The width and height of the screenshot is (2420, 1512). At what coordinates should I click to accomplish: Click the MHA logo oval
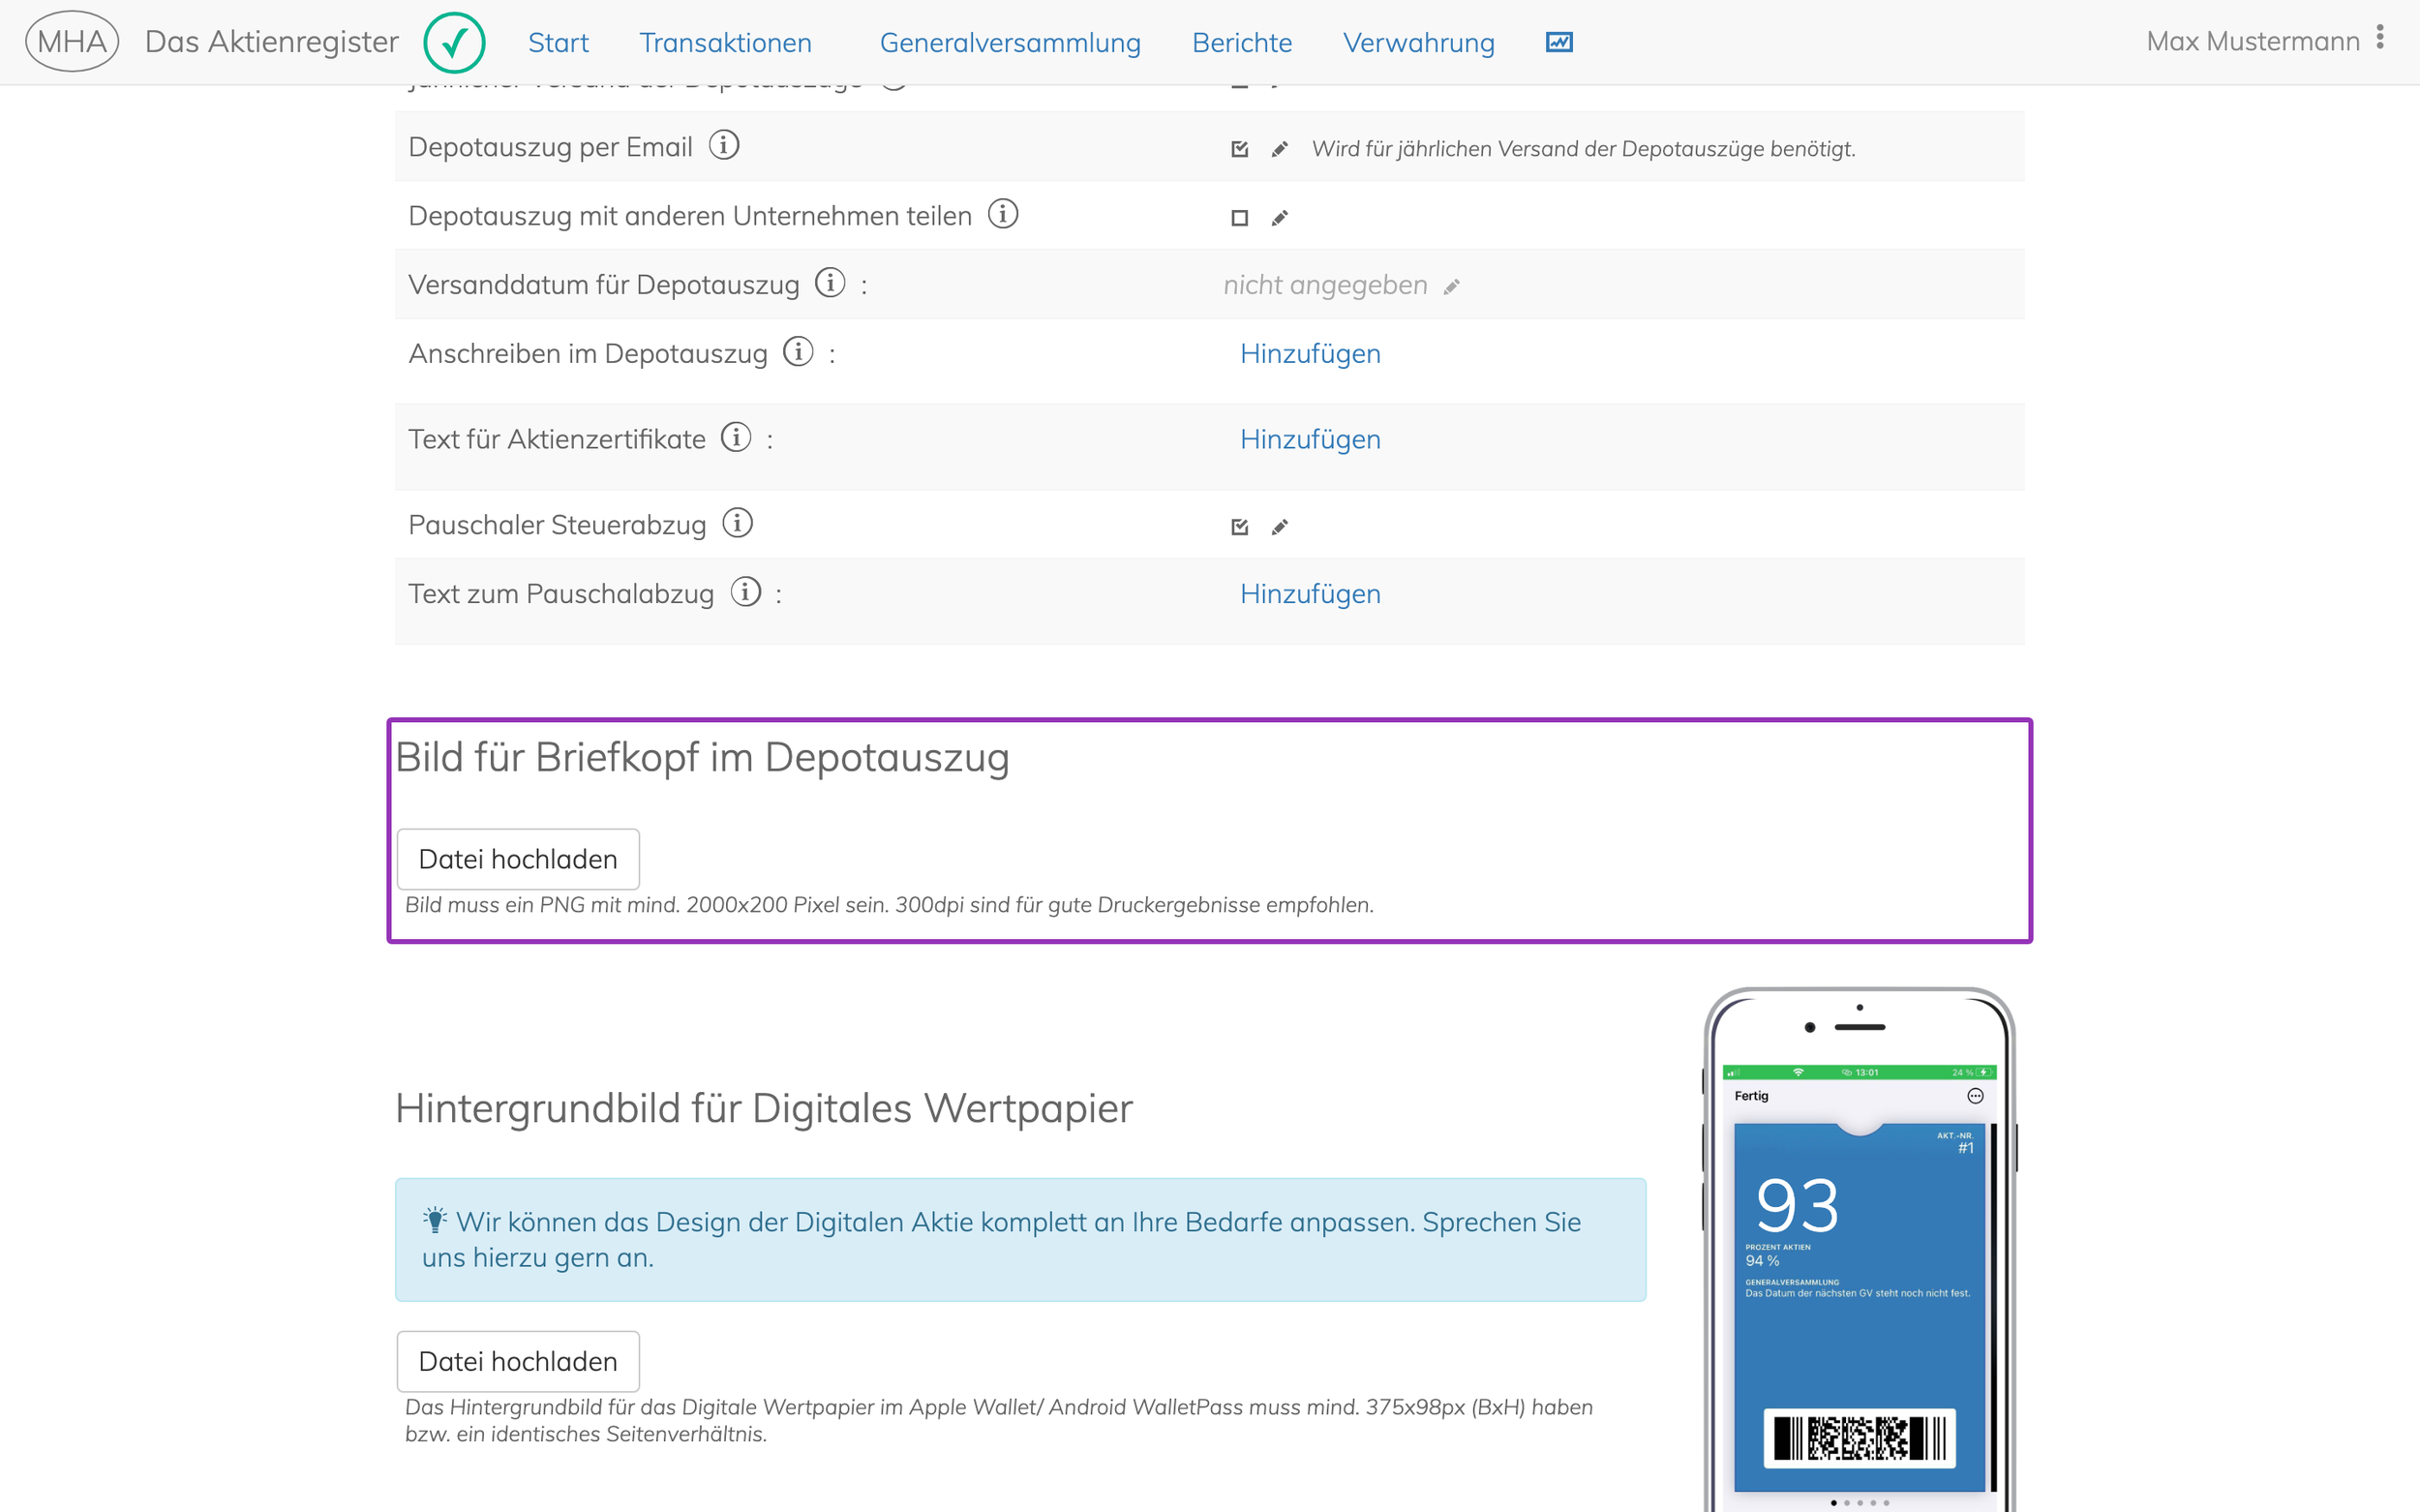[72, 41]
